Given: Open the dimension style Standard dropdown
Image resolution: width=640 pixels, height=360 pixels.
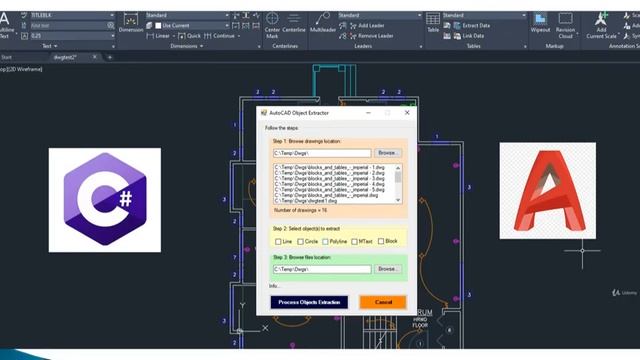Looking at the screenshot, I should (x=227, y=15).
